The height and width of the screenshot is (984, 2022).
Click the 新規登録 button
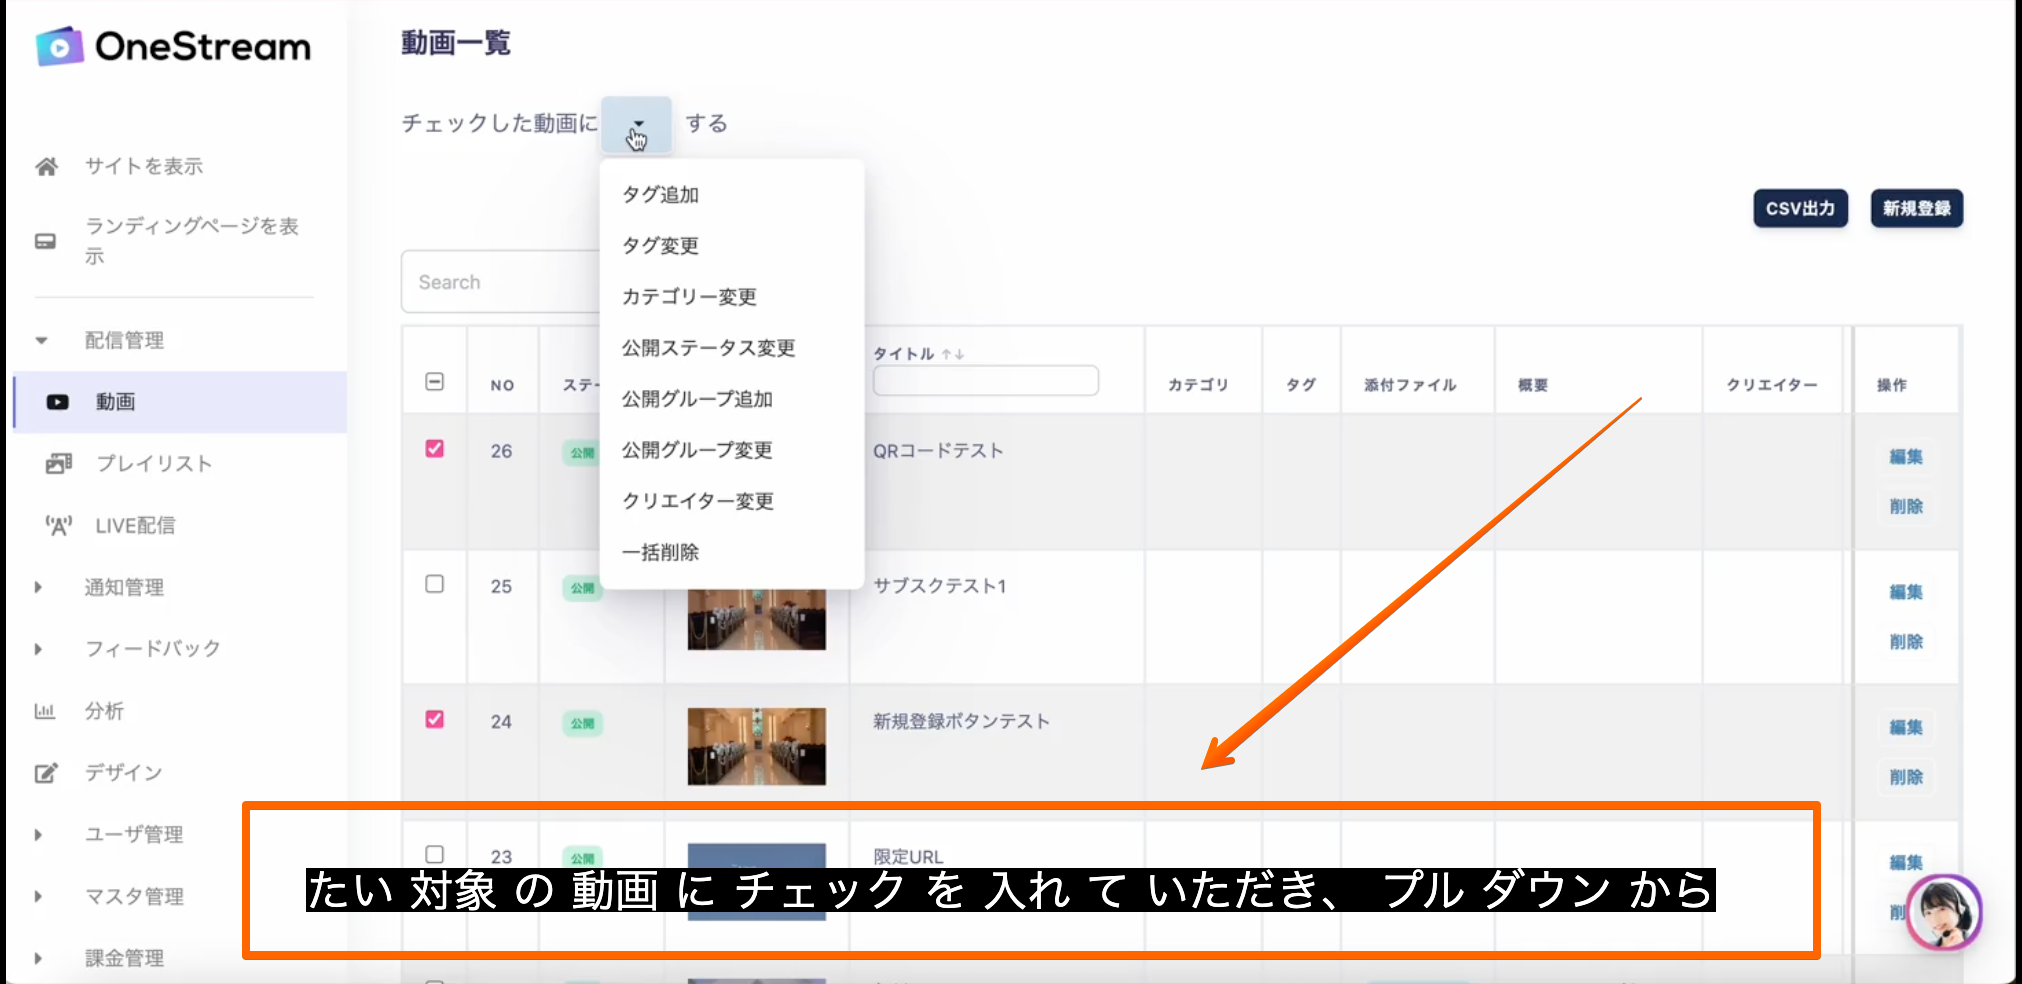click(x=1917, y=209)
